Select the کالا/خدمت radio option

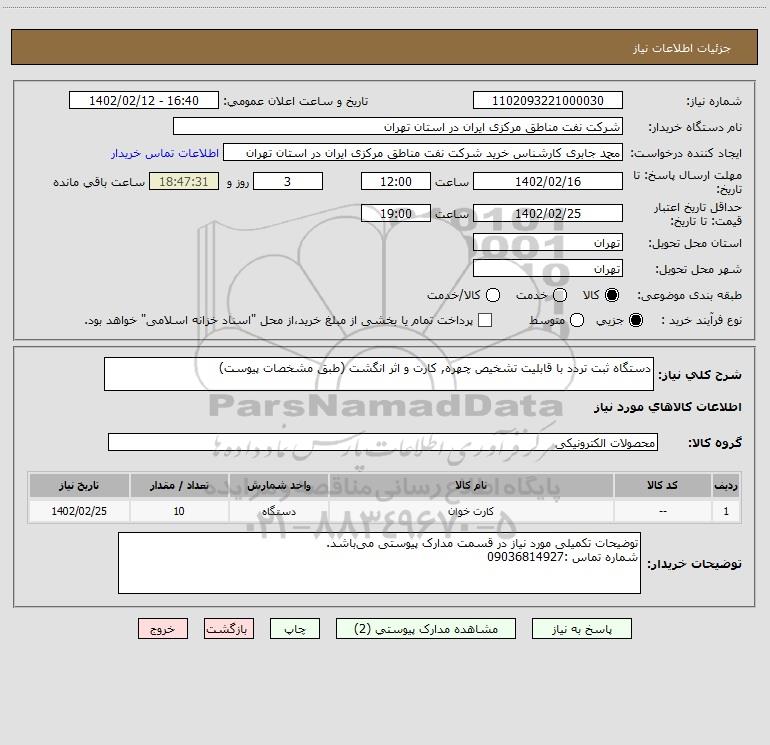coord(493,295)
